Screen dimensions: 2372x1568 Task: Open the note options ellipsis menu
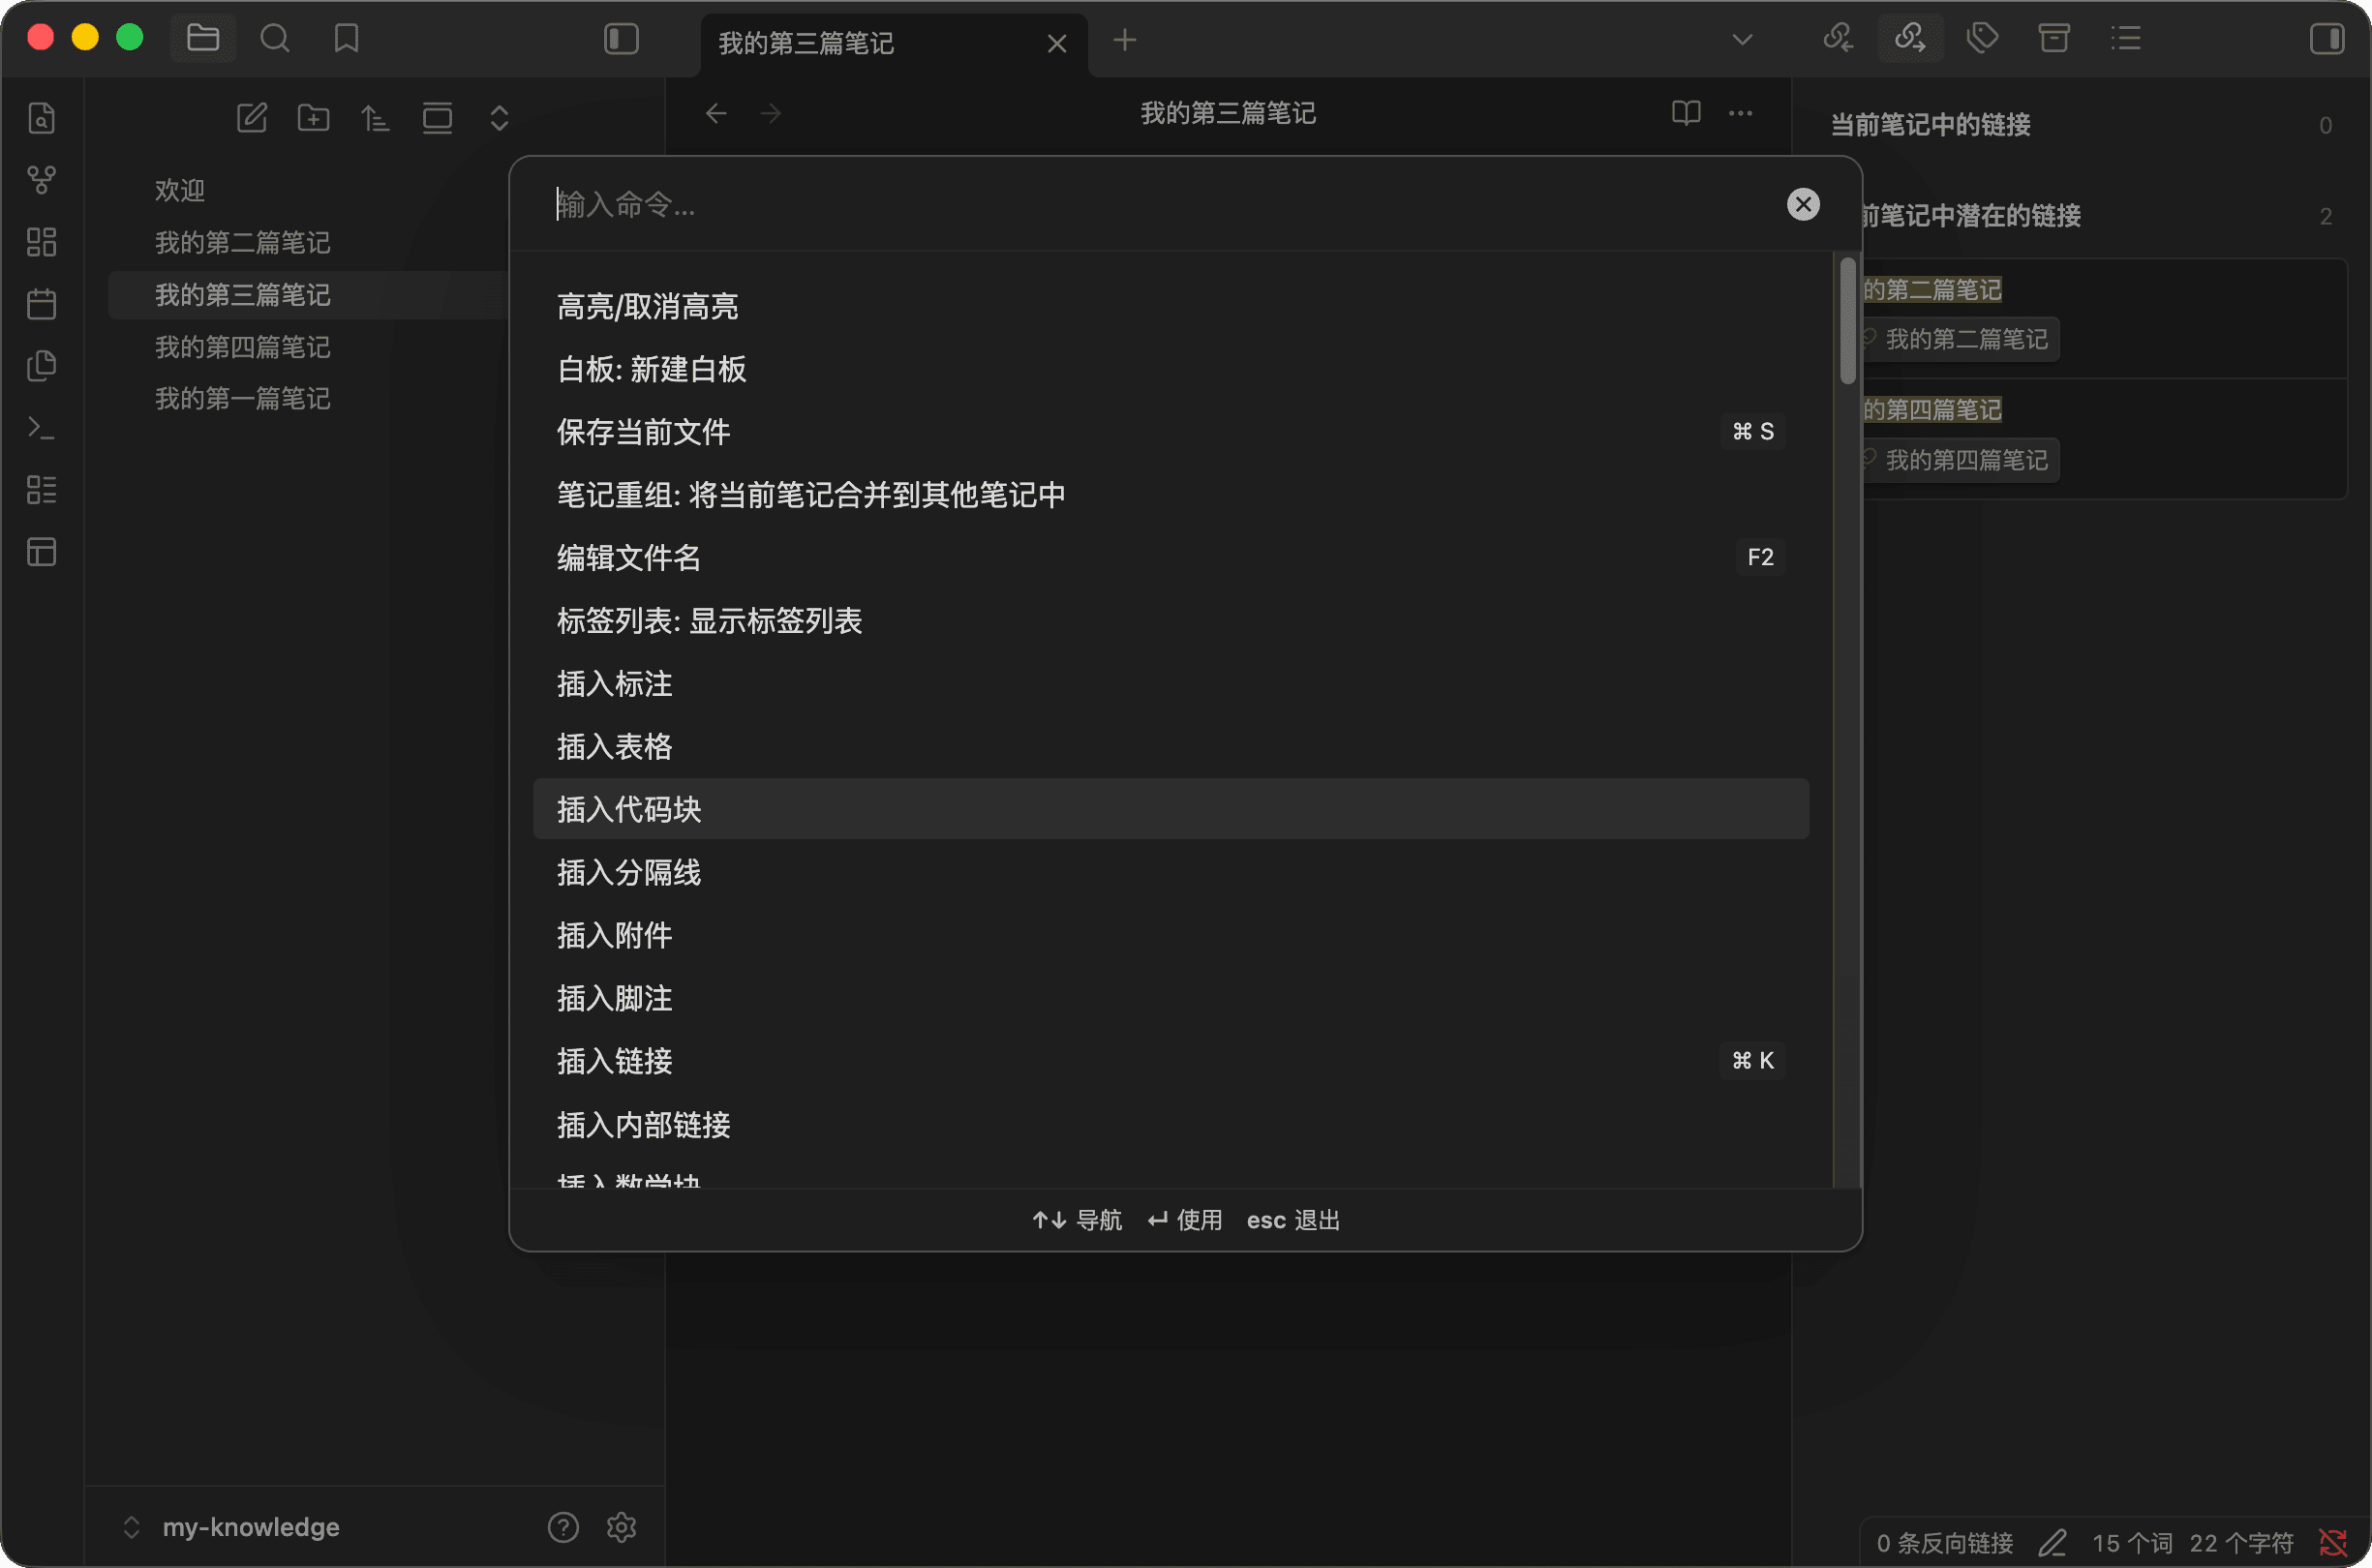click(x=1740, y=113)
